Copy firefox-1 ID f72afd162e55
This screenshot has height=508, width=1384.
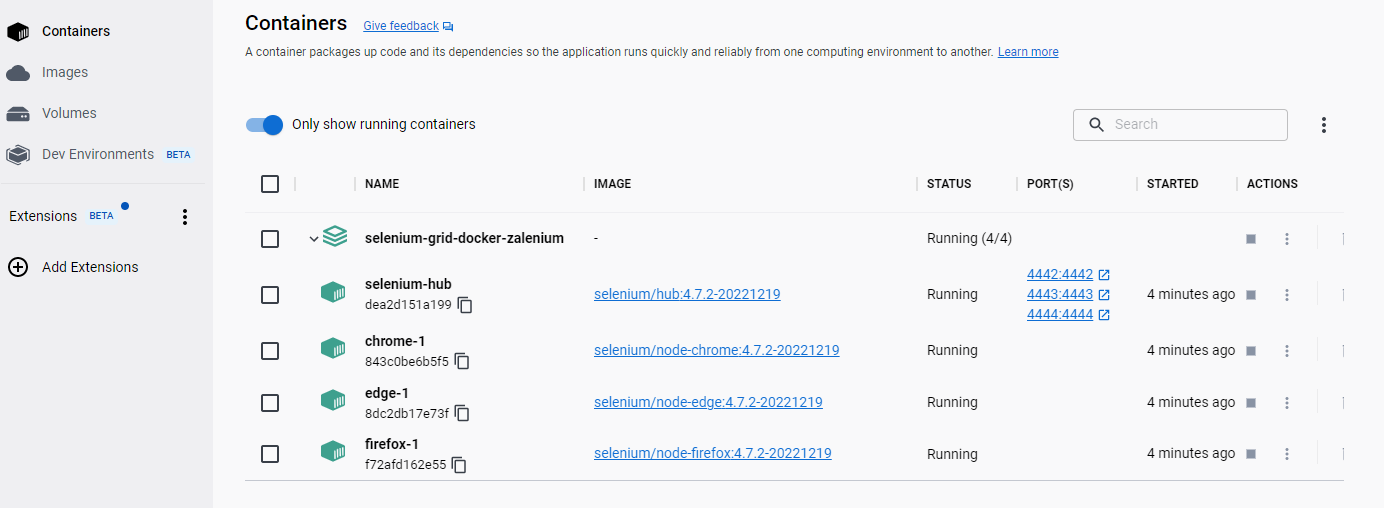click(459, 465)
